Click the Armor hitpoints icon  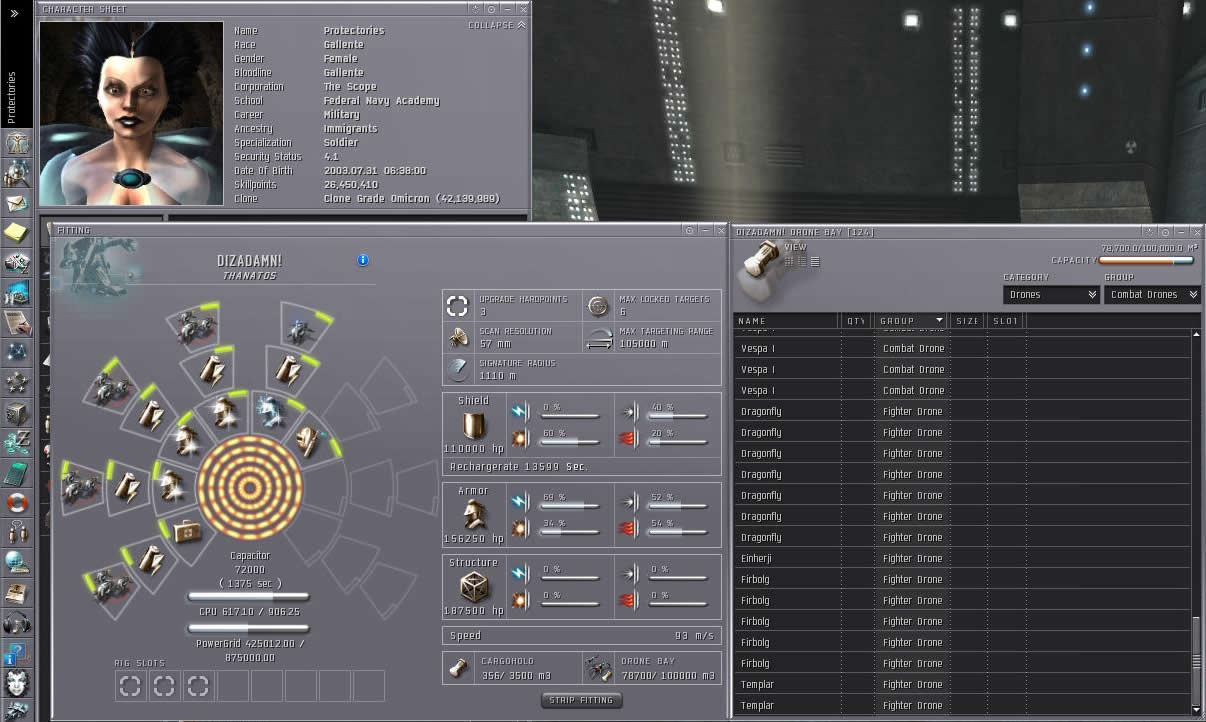pyautogui.click(x=474, y=514)
